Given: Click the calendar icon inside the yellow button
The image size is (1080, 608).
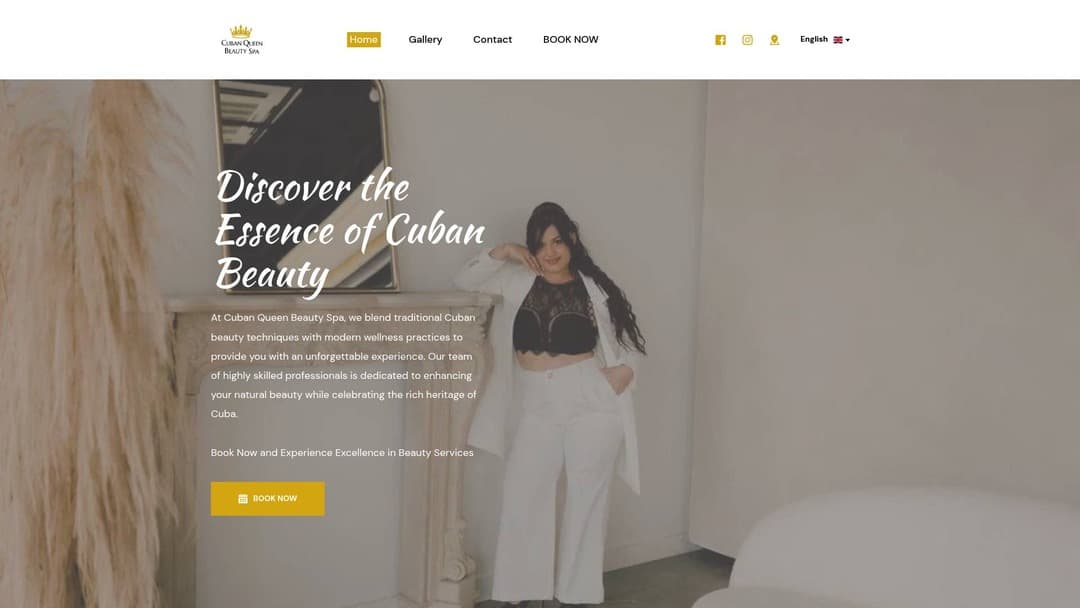Looking at the screenshot, I should coord(242,499).
